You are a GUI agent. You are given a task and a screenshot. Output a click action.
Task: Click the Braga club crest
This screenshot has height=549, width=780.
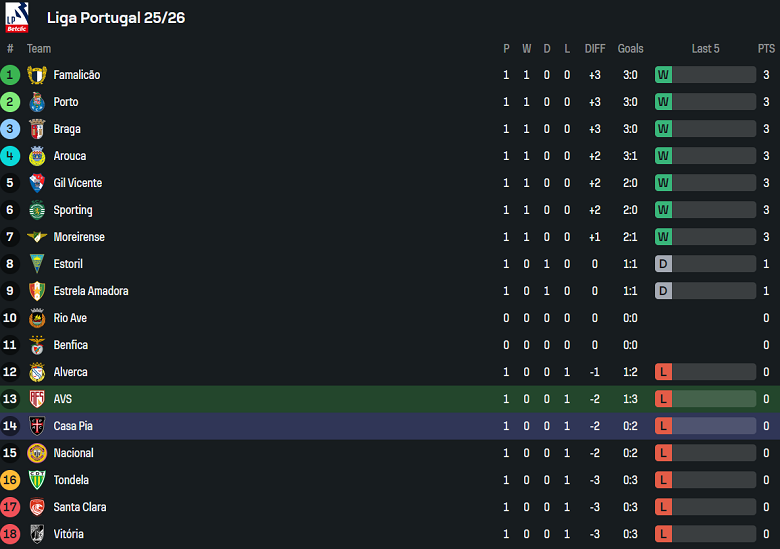coord(37,129)
